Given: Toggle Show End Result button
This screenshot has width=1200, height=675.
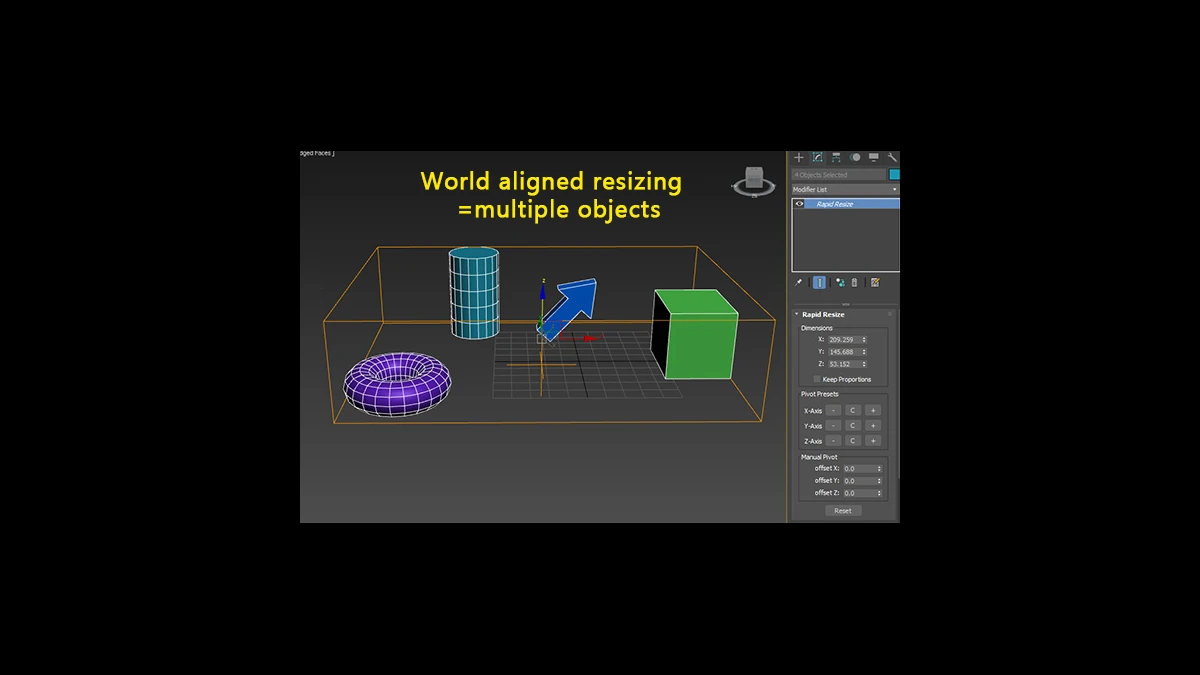Looking at the screenshot, I should [x=819, y=283].
